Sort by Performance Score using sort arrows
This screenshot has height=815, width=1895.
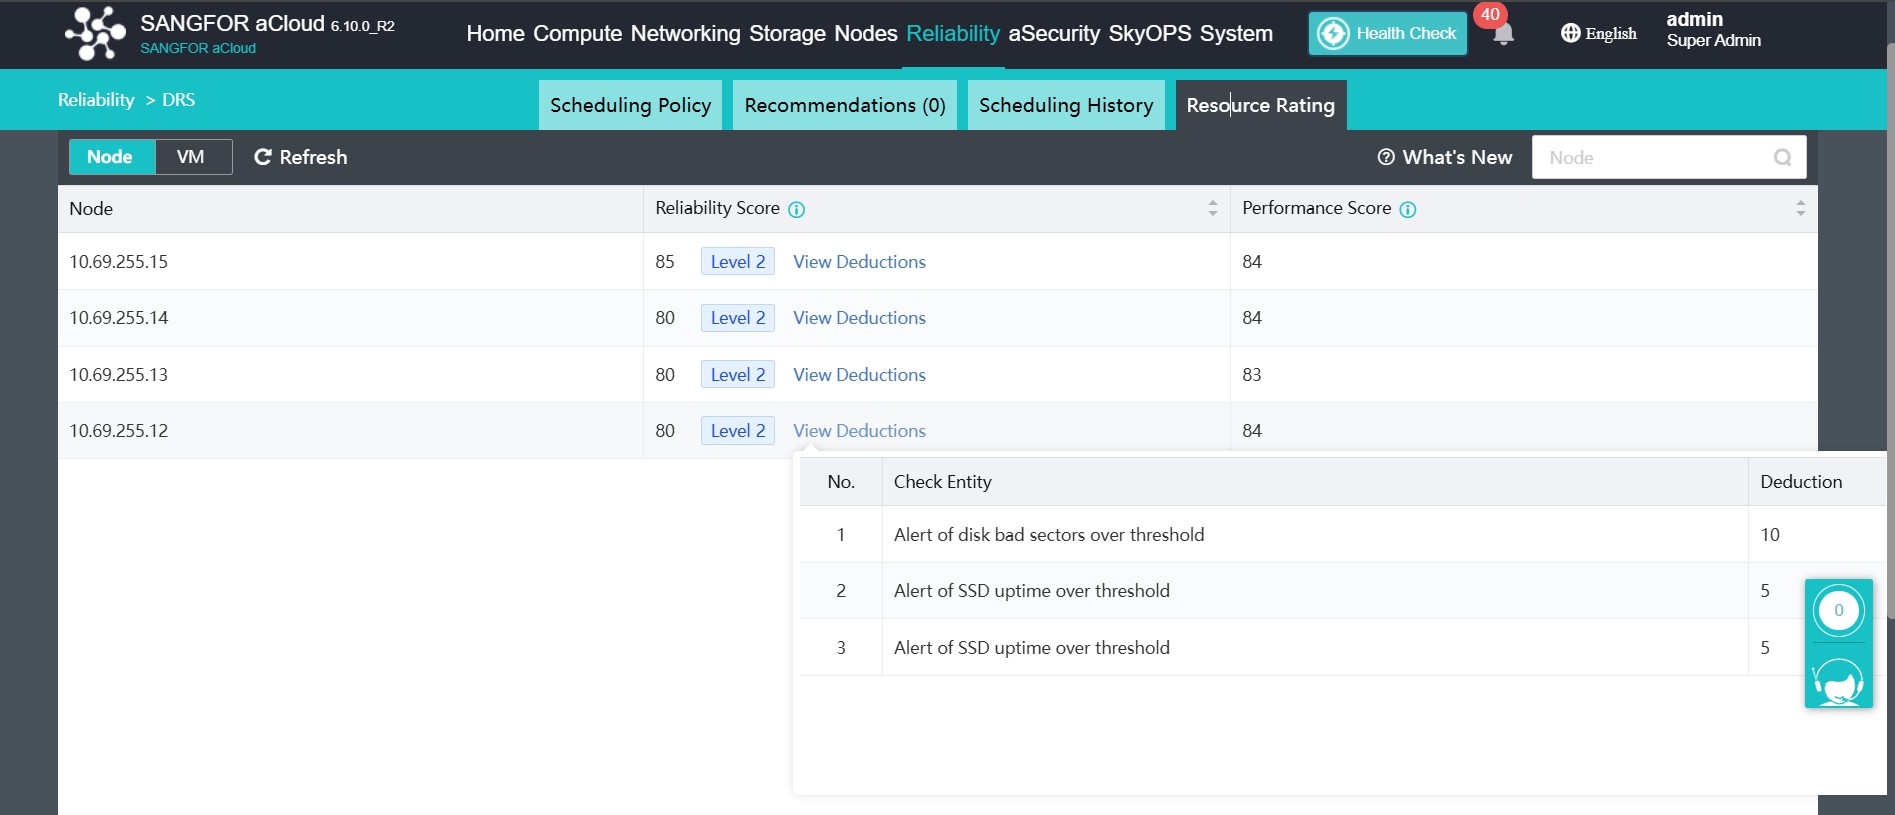click(x=1800, y=208)
